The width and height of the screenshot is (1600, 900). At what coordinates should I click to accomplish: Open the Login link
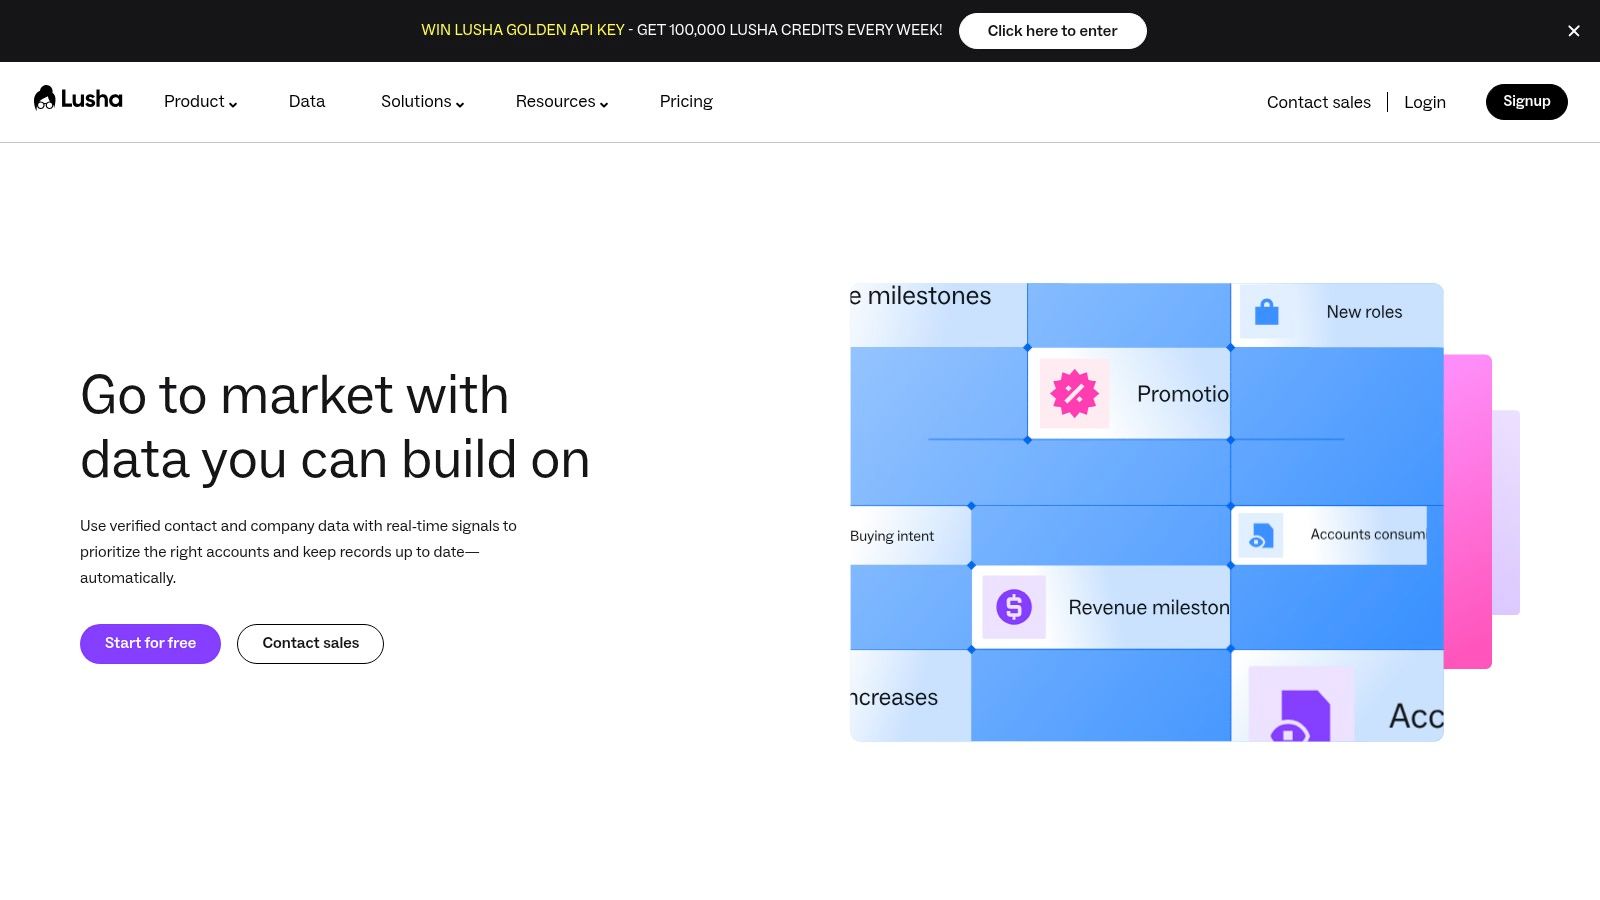[1425, 102]
